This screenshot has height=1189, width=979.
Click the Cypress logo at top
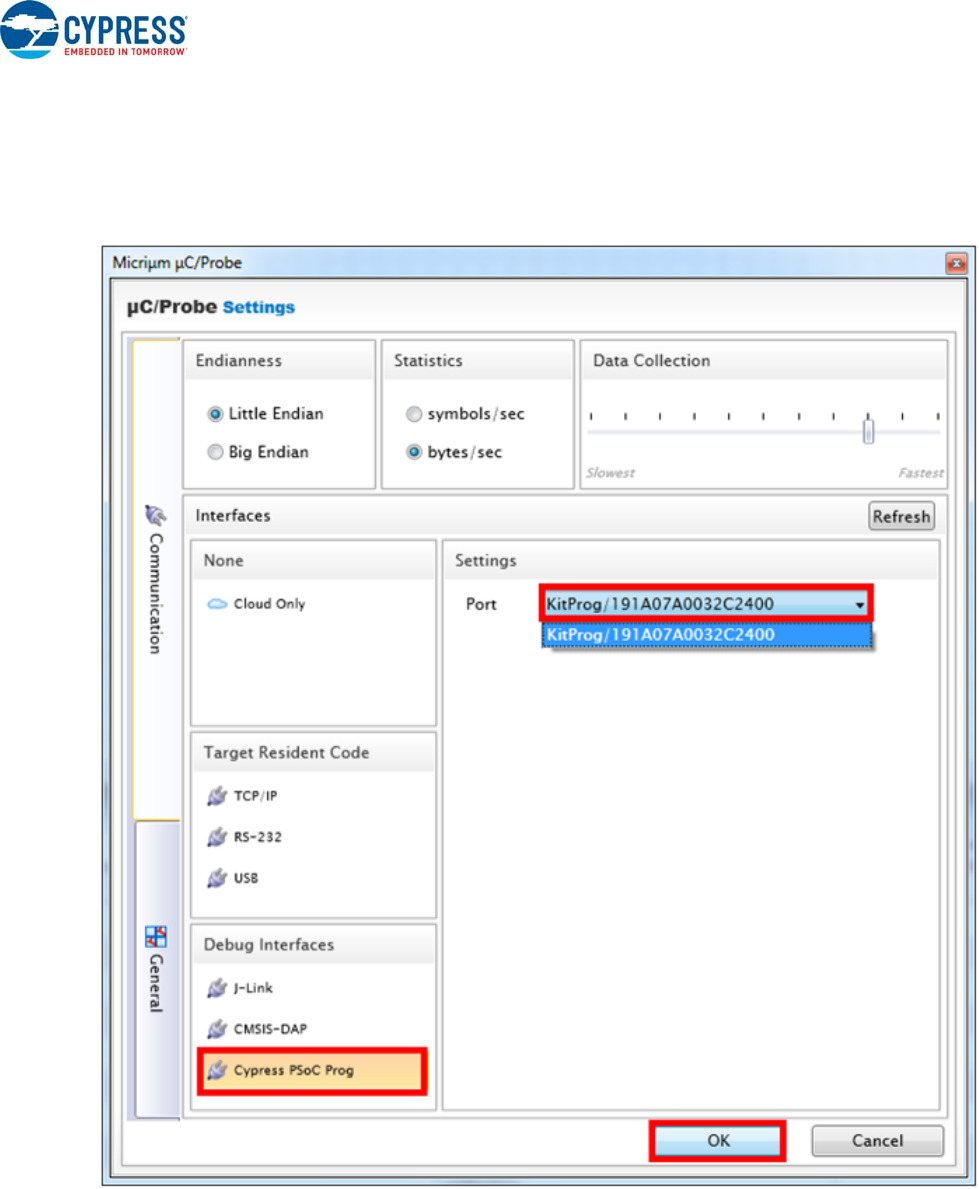pyautogui.click(x=95, y=28)
